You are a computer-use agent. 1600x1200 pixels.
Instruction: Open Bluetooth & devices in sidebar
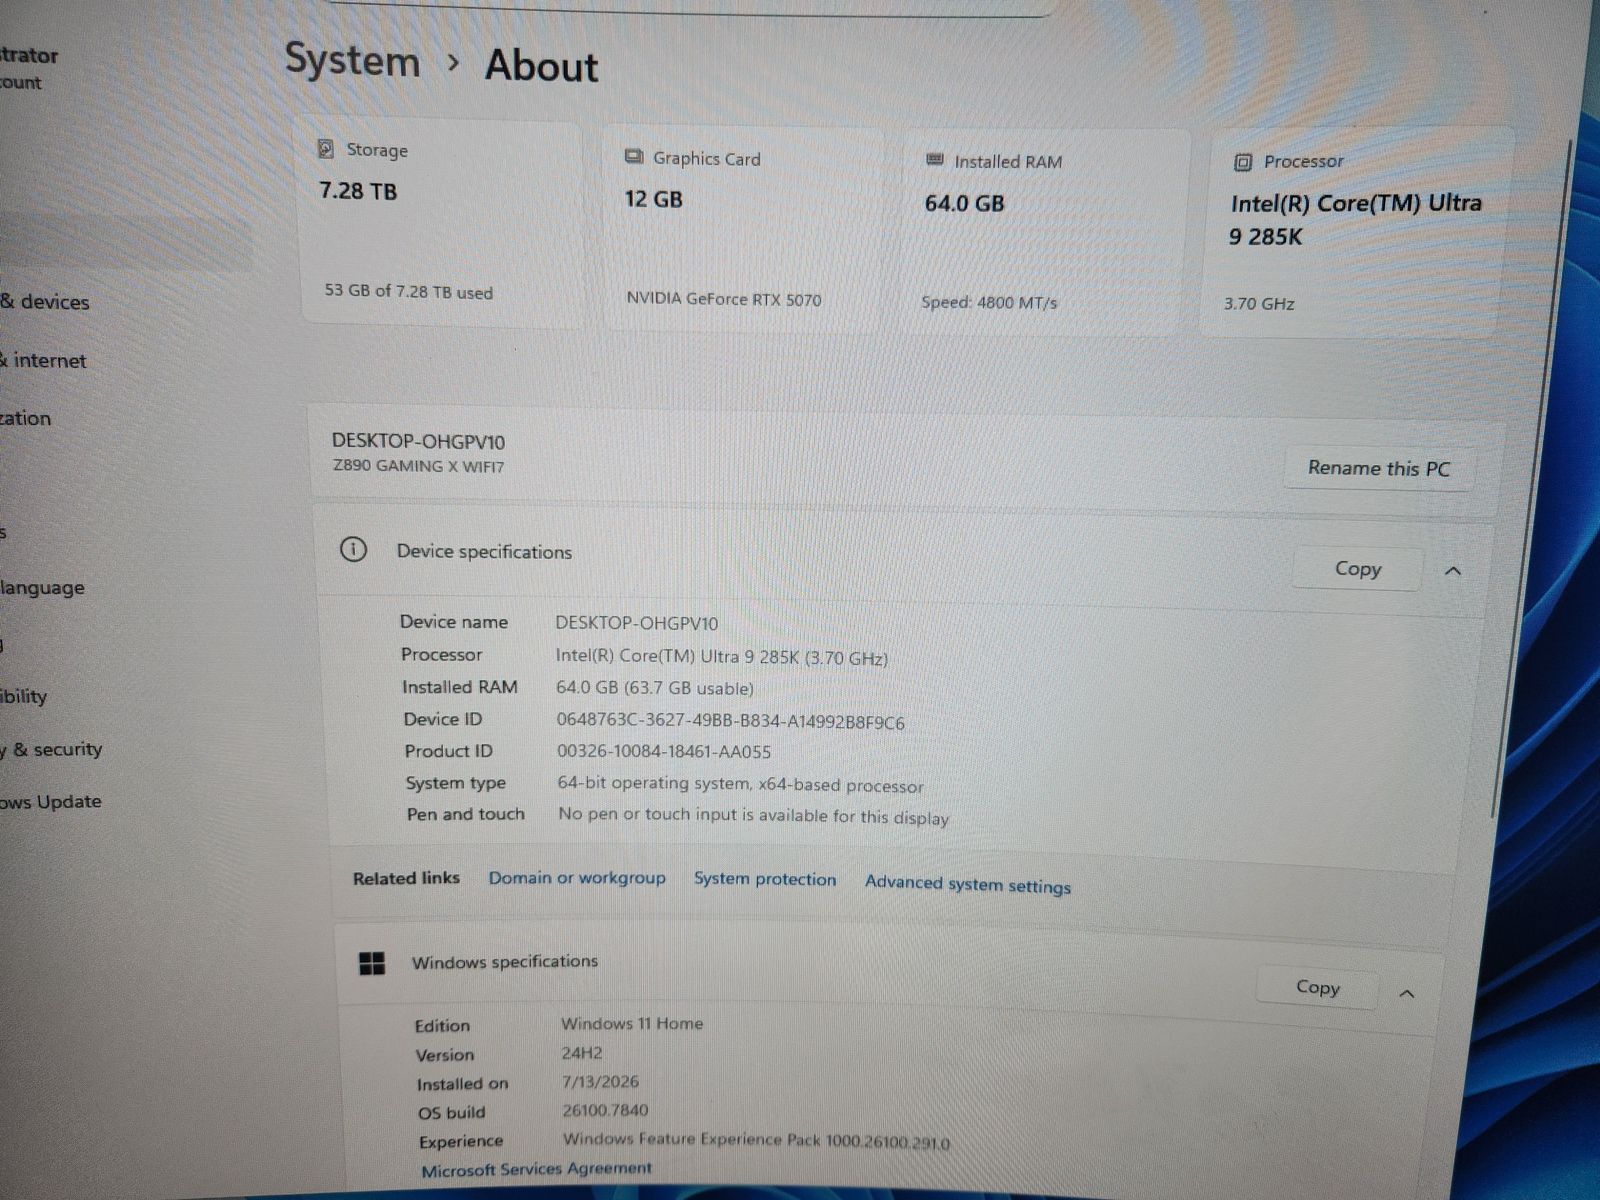[x=45, y=301]
